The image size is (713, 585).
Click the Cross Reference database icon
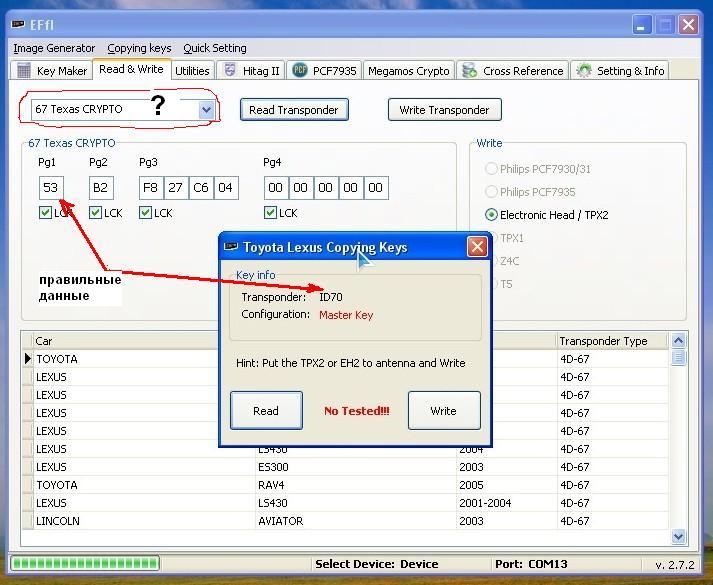pyautogui.click(x=469, y=70)
